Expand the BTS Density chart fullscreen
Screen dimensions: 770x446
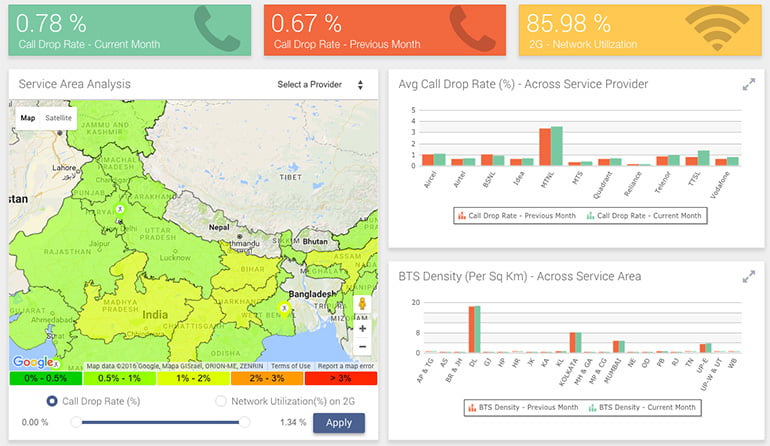pyautogui.click(x=748, y=277)
